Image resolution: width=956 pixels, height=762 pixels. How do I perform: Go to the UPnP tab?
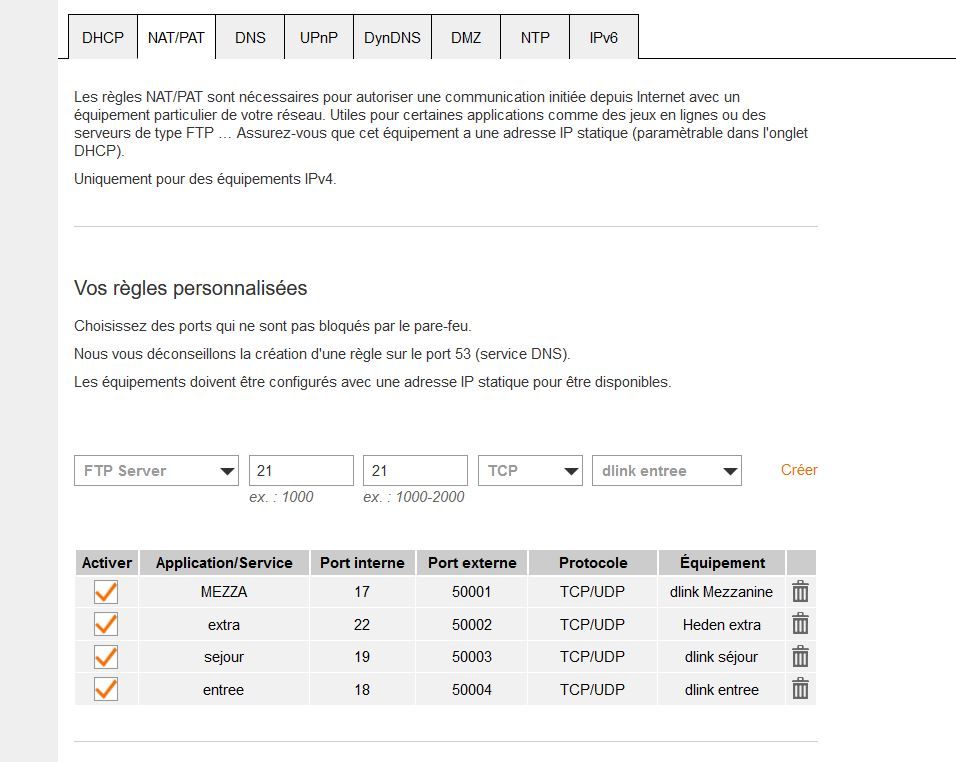point(319,38)
